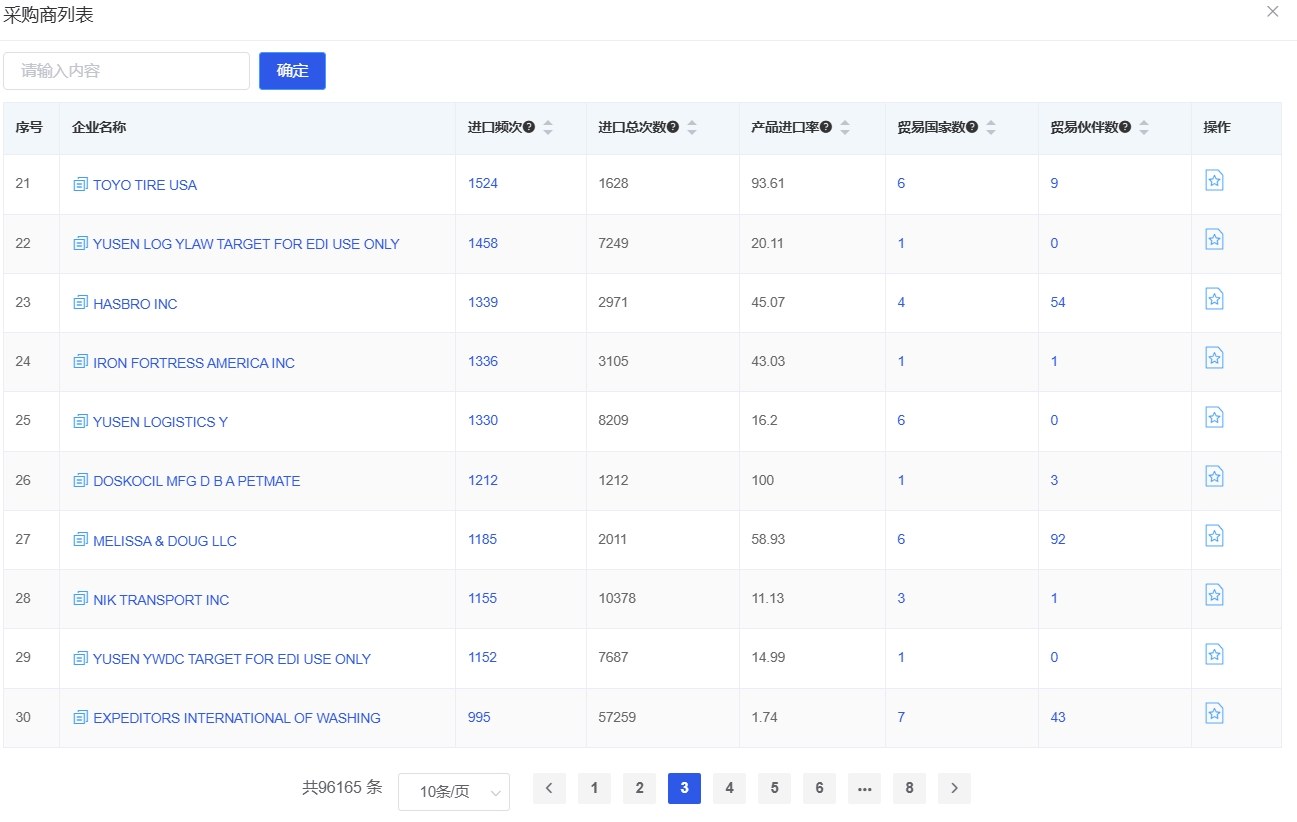Go to next page with right chevron
The image size is (1297, 822).
click(x=954, y=788)
